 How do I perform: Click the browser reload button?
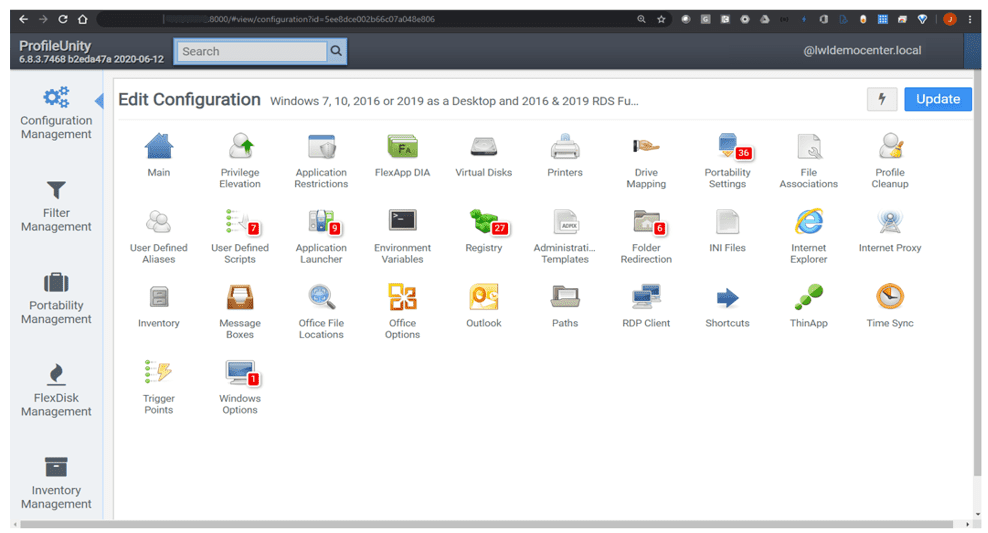(63, 19)
